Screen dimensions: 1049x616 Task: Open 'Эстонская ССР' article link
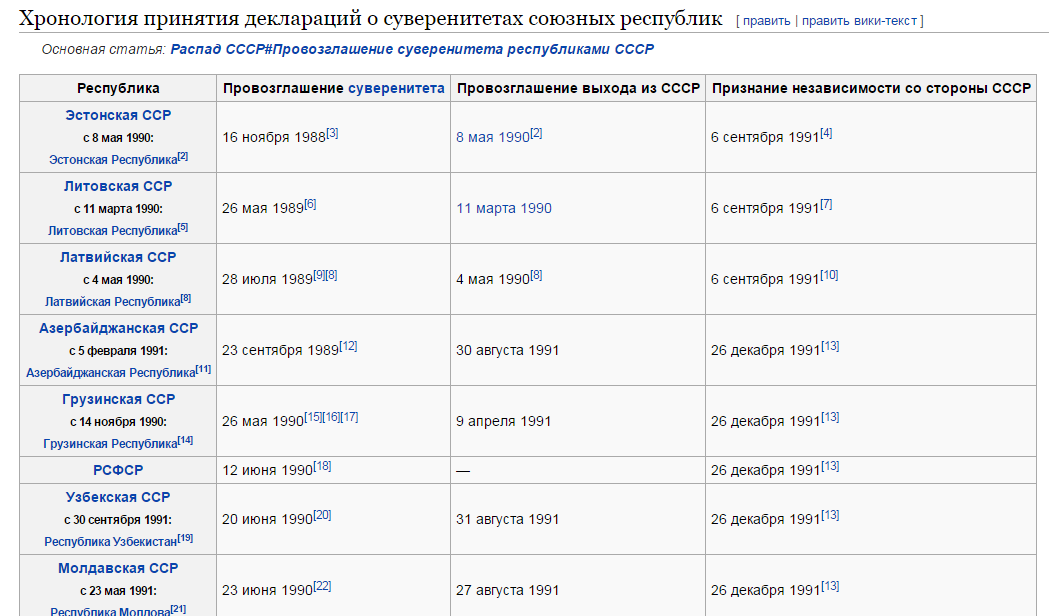[118, 115]
